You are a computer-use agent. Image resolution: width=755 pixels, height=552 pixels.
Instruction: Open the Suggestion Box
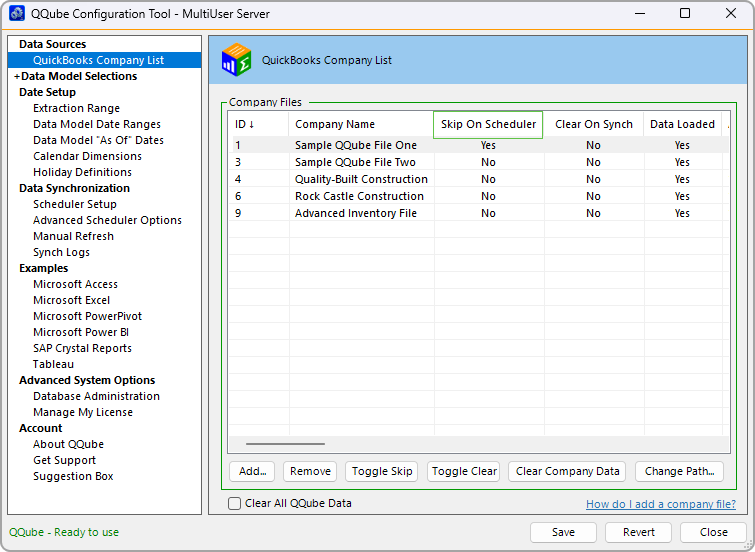73,476
